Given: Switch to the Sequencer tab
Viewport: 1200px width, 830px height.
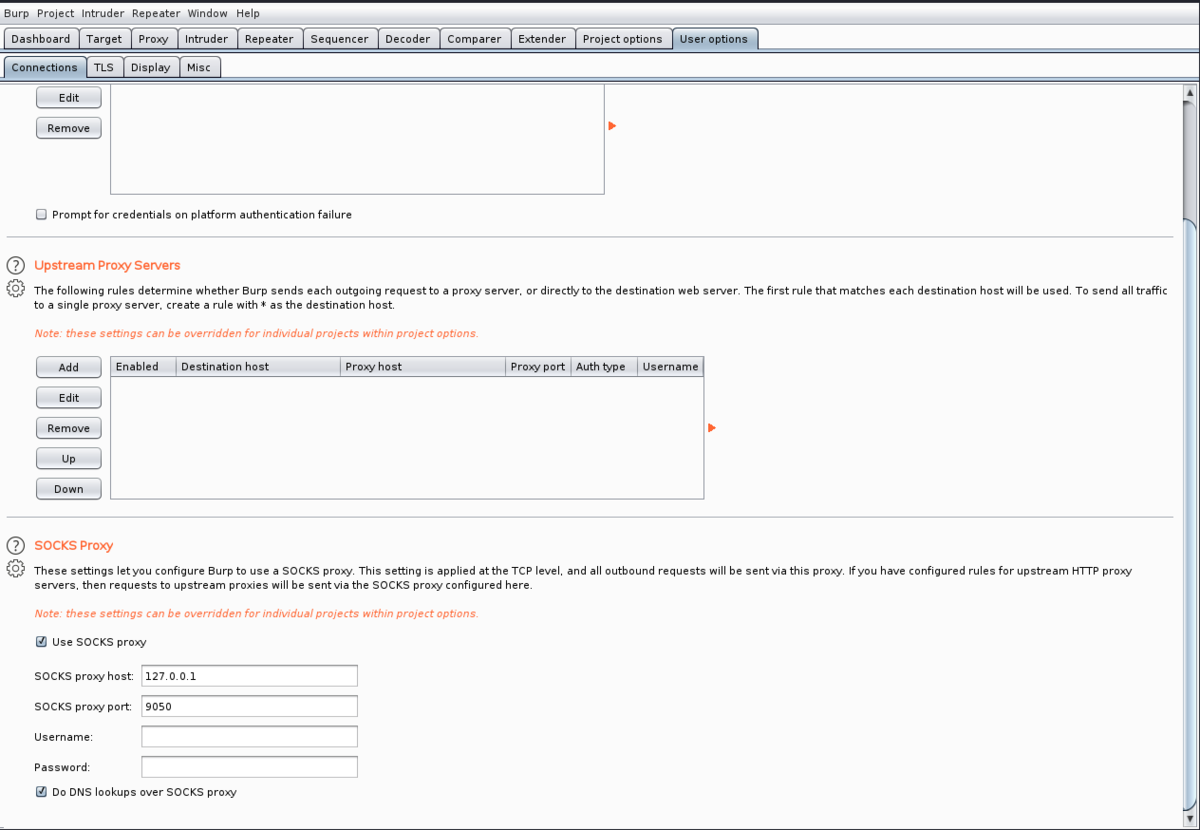Looking at the screenshot, I should (340, 39).
